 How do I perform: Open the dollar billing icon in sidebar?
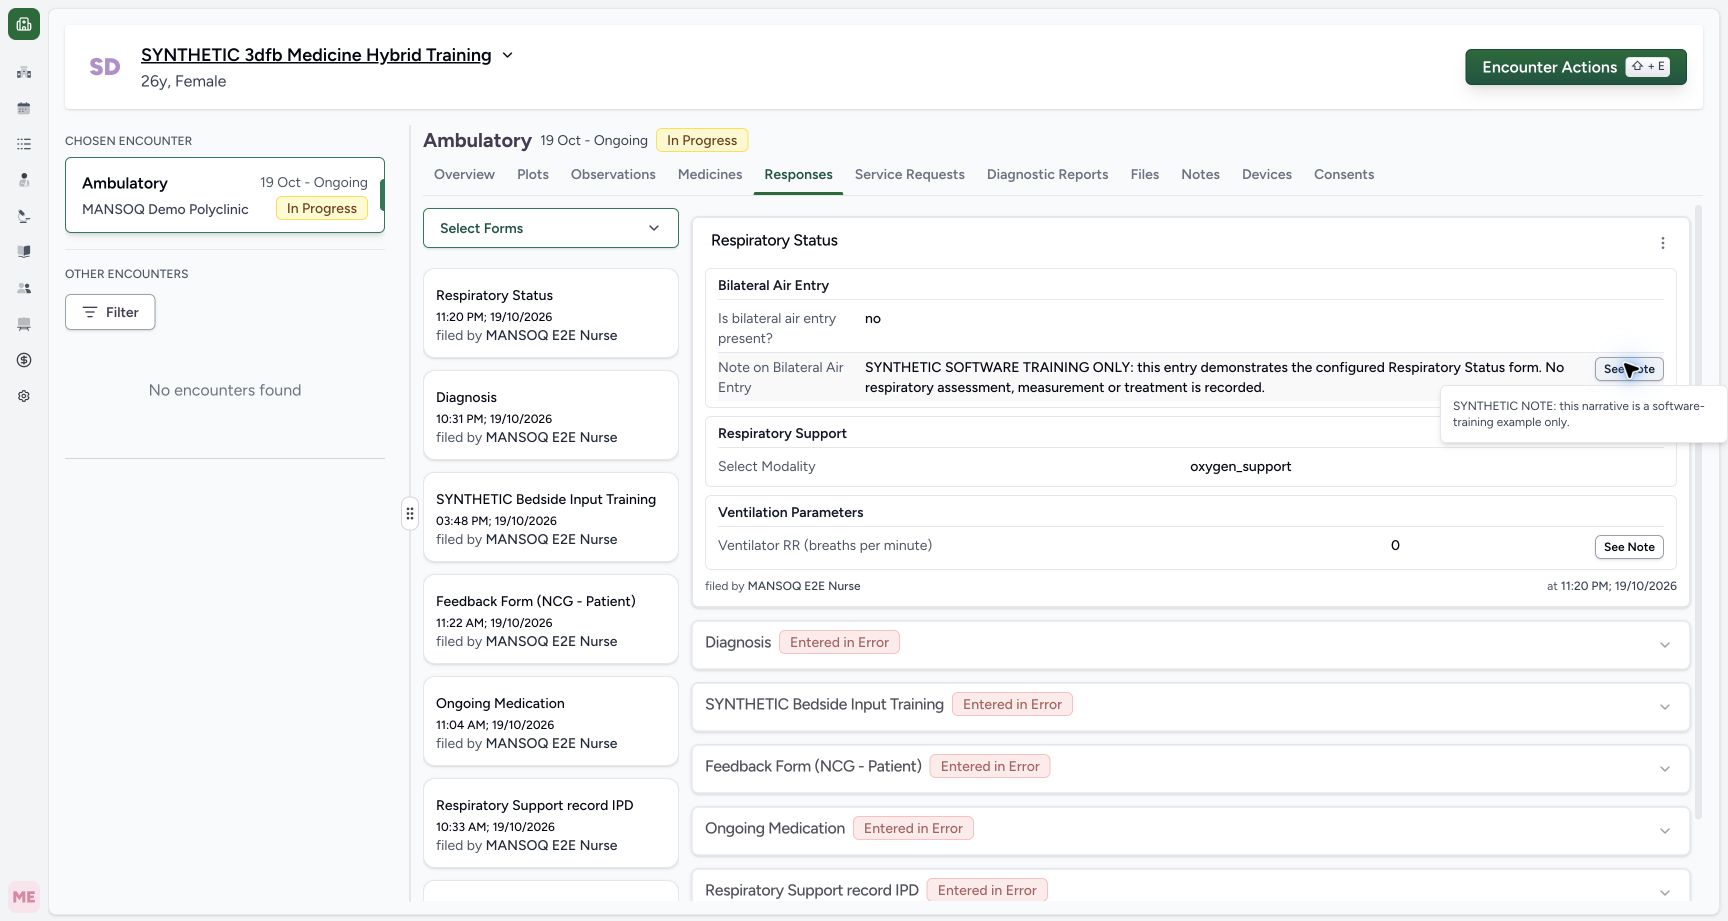(24, 360)
